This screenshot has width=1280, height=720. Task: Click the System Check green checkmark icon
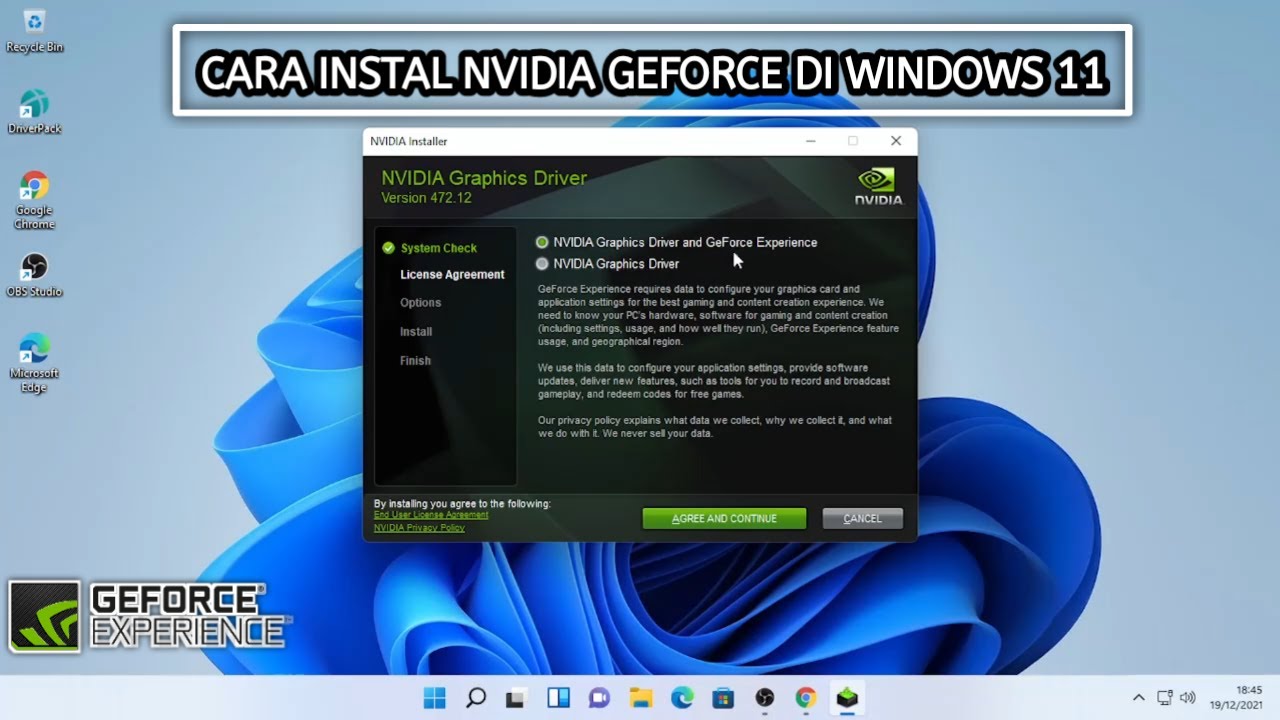pos(388,248)
